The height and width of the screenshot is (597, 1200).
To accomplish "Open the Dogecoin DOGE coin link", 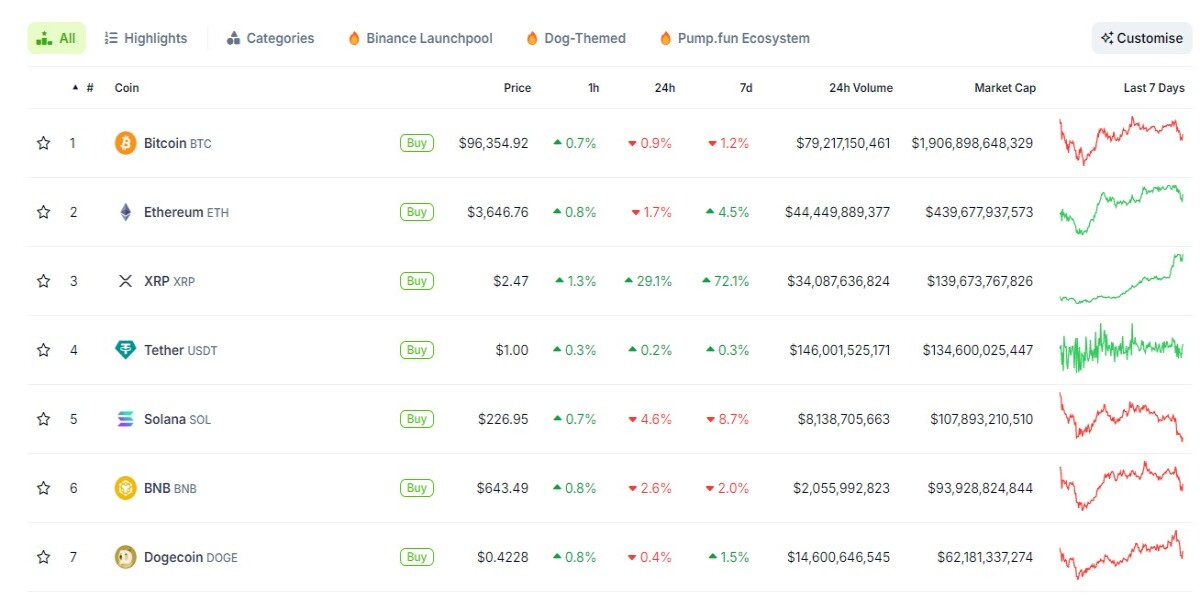I will click(x=191, y=557).
